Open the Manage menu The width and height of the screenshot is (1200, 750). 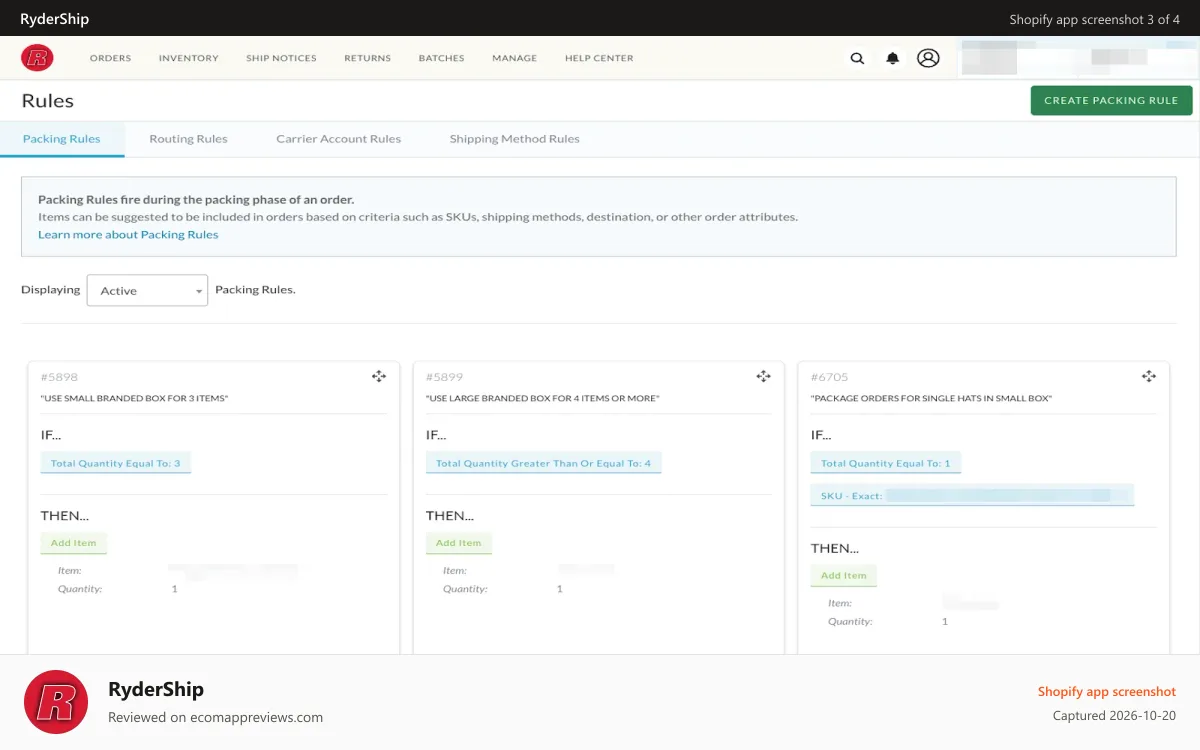pos(514,58)
